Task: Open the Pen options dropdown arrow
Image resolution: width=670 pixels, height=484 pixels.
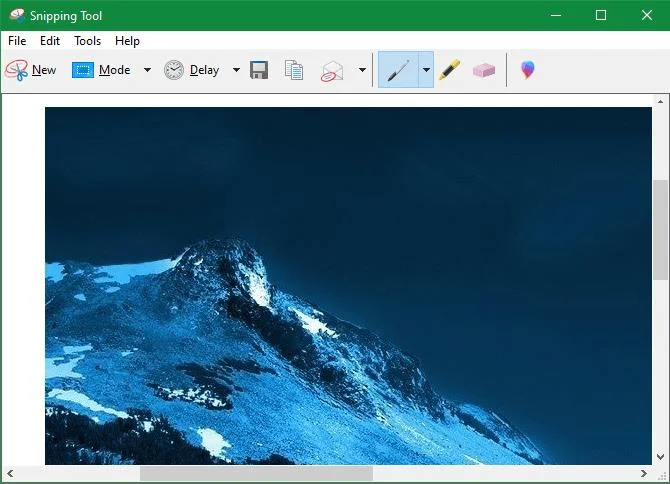Action: [x=426, y=70]
